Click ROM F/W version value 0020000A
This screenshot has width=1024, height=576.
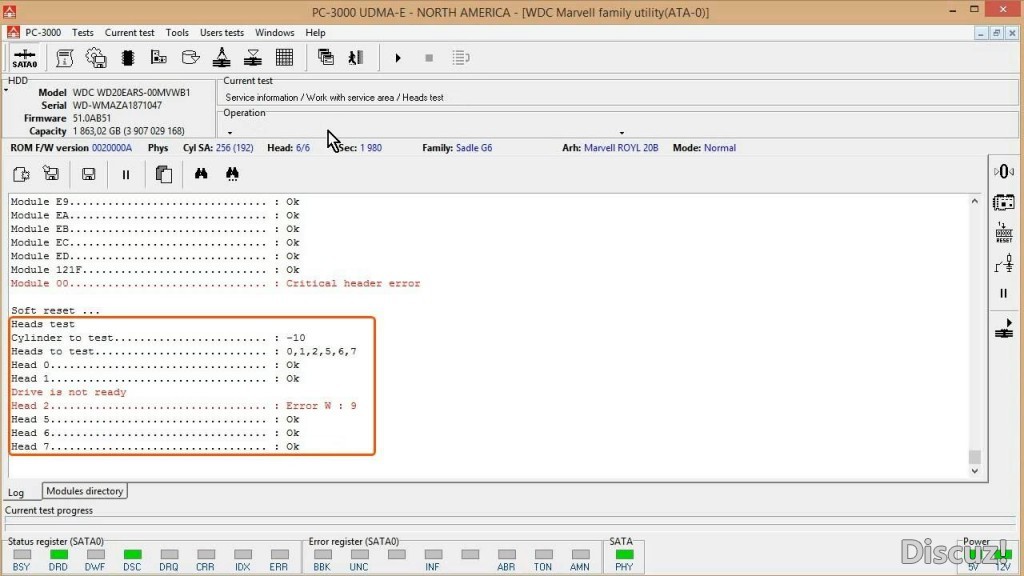pos(112,148)
